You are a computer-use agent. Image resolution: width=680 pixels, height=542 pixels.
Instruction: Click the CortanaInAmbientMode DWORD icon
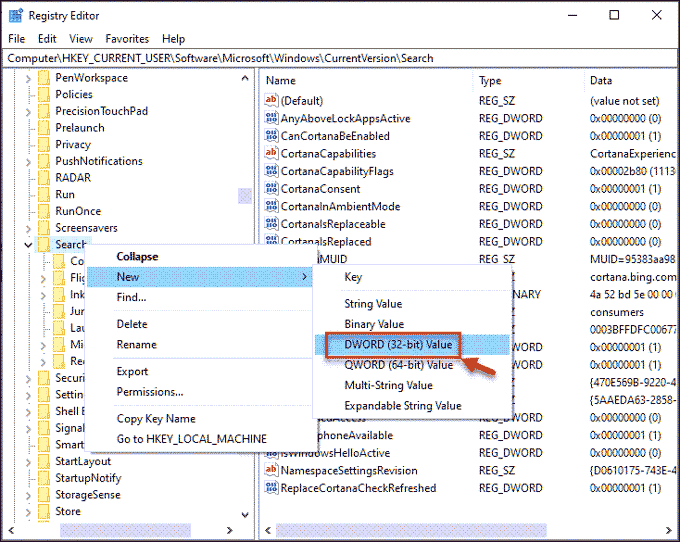(x=271, y=206)
